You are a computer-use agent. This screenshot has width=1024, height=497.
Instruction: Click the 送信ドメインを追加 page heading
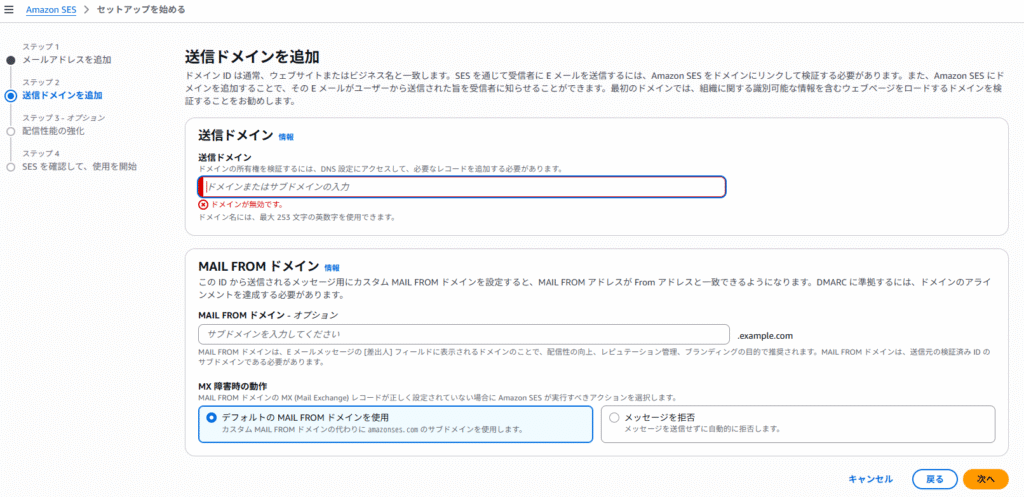252,56
